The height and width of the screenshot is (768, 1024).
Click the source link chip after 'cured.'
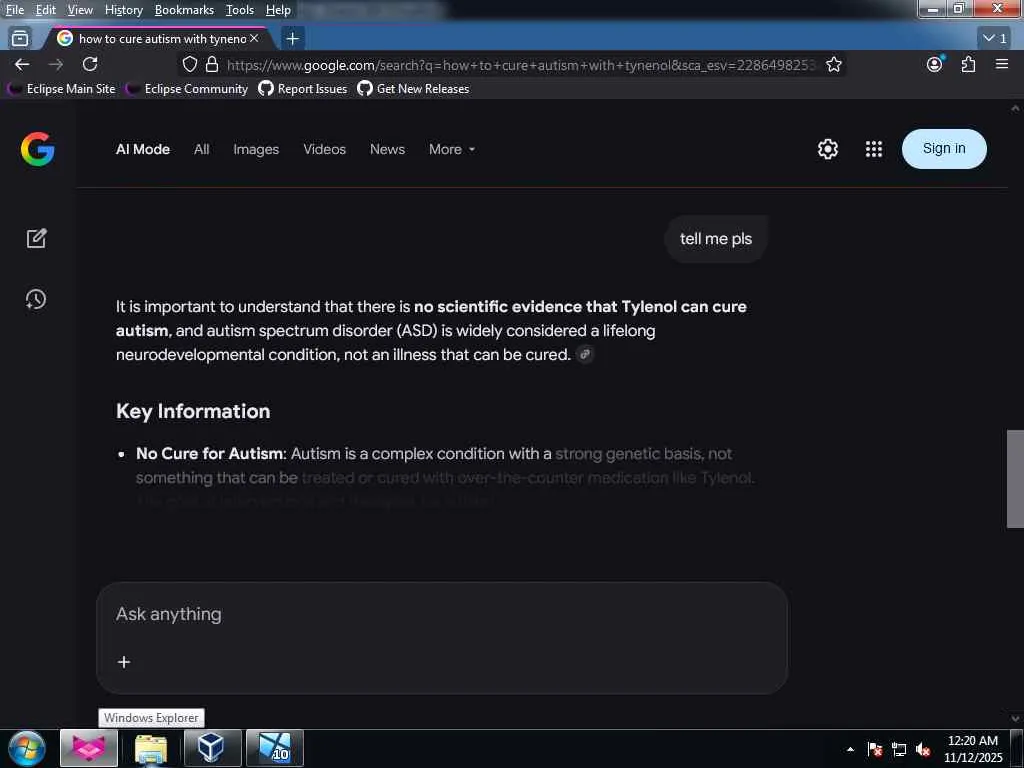[x=584, y=355]
